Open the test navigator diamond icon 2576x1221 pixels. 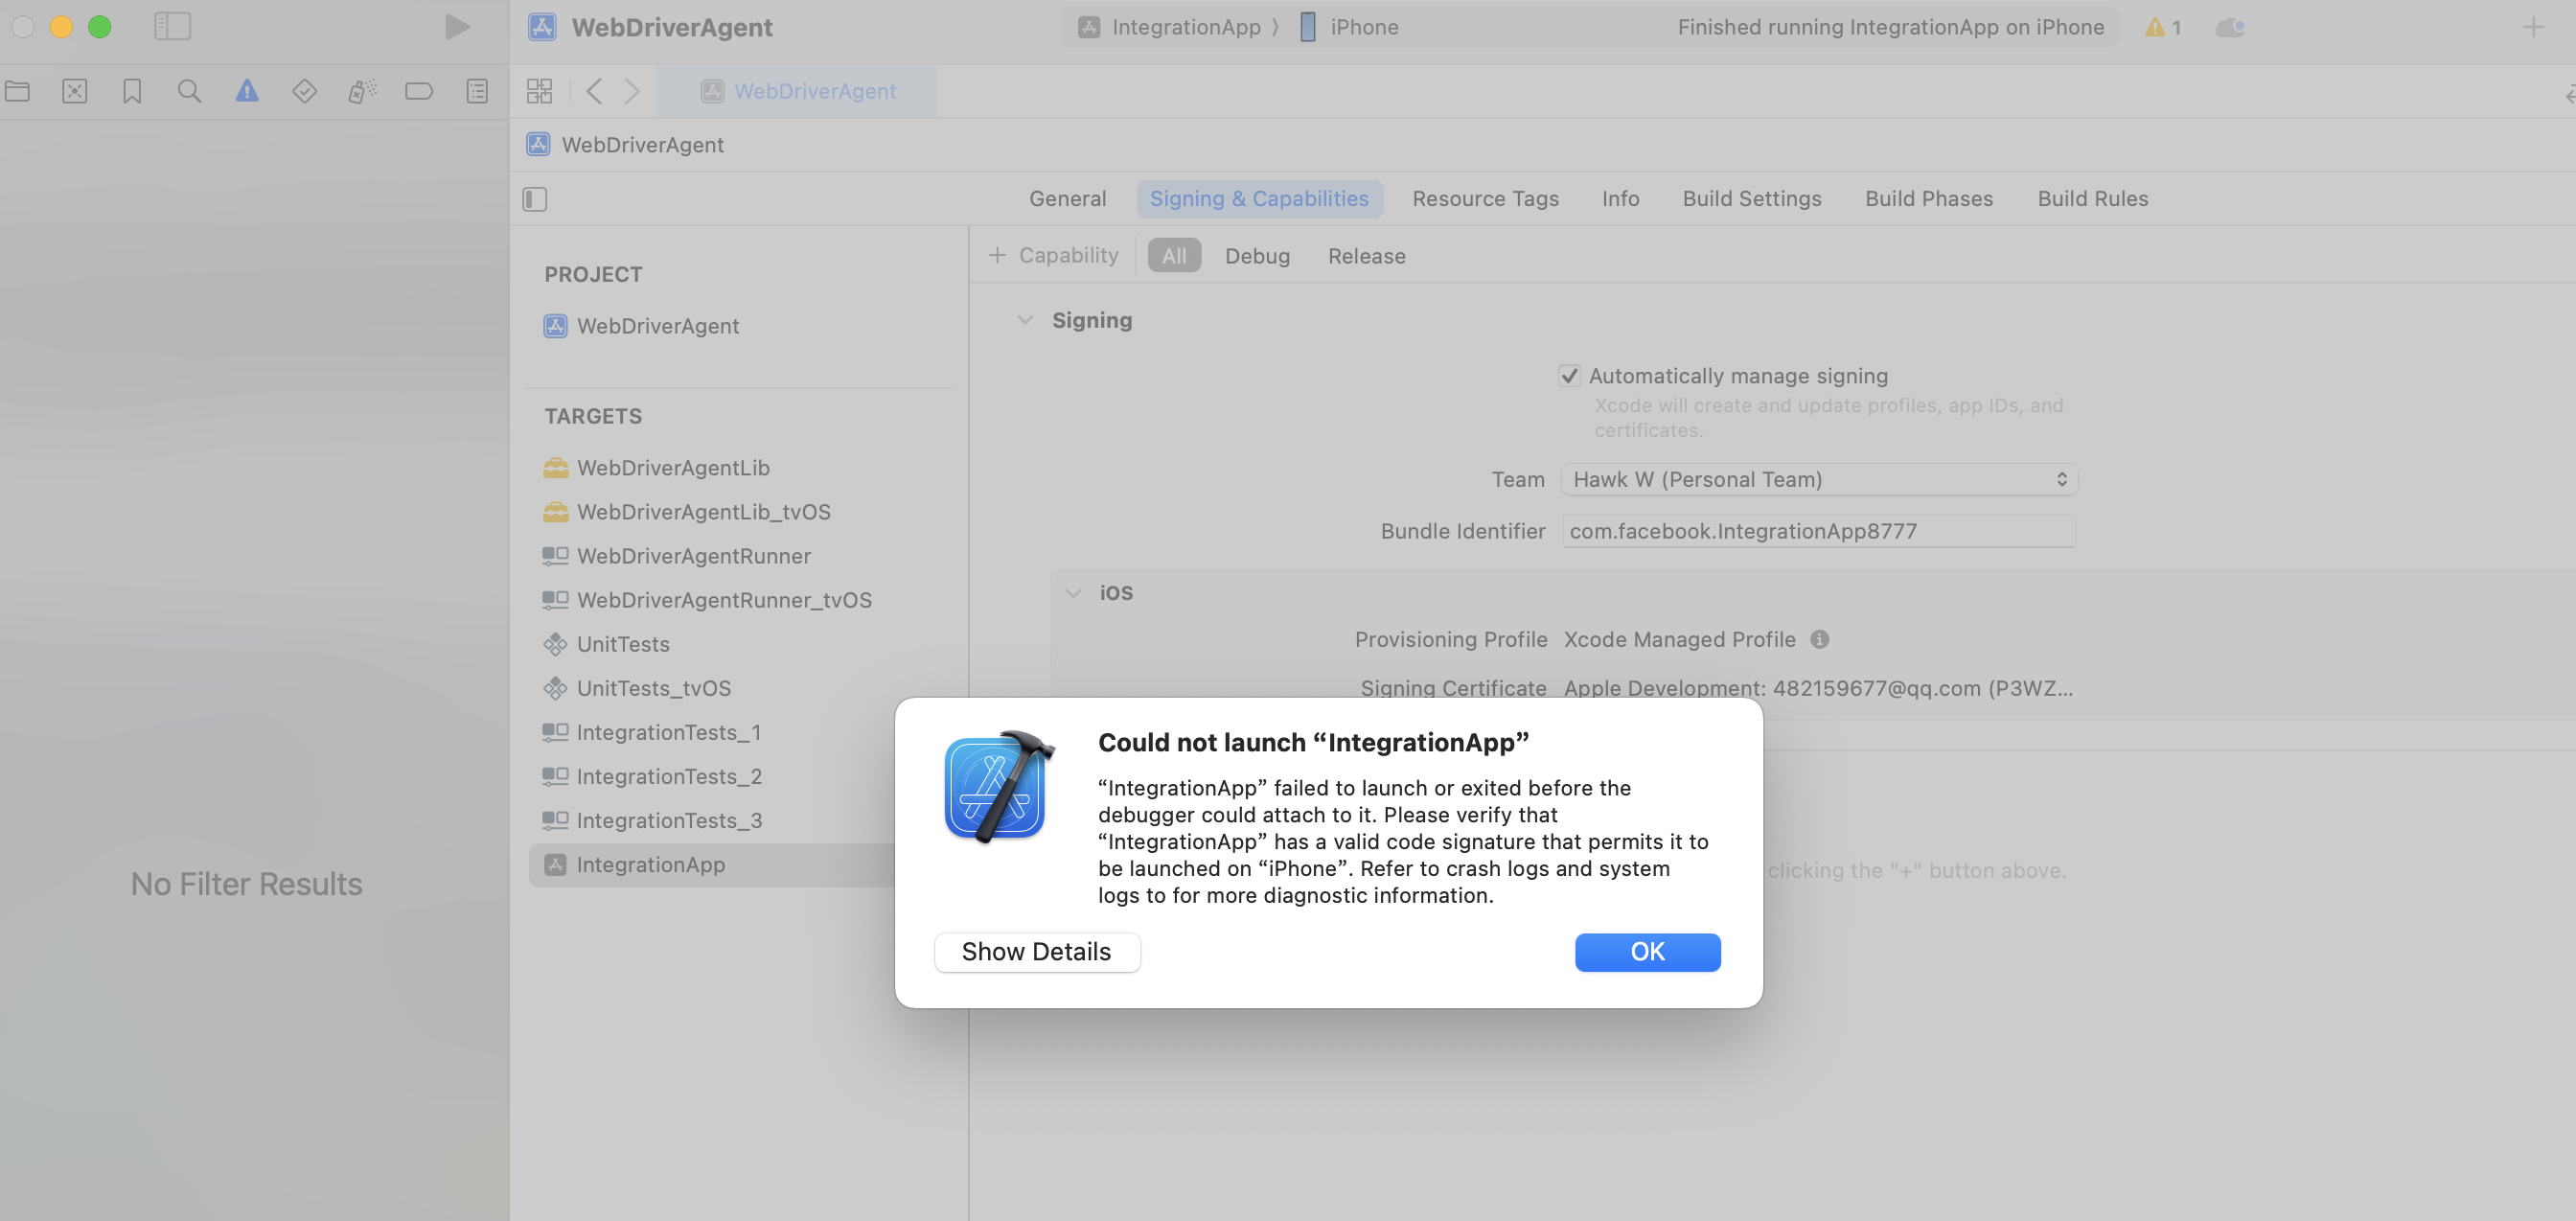tap(304, 91)
